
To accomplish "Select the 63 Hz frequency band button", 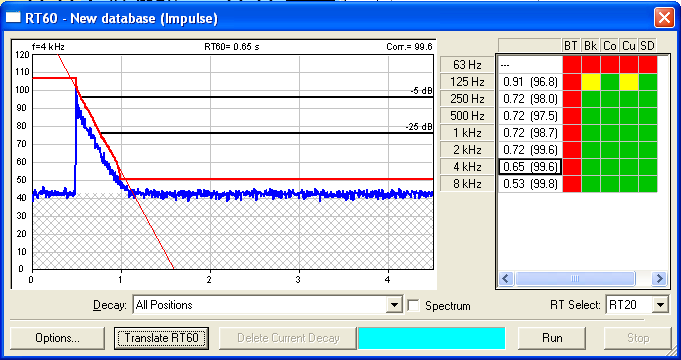I will click(467, 65).
